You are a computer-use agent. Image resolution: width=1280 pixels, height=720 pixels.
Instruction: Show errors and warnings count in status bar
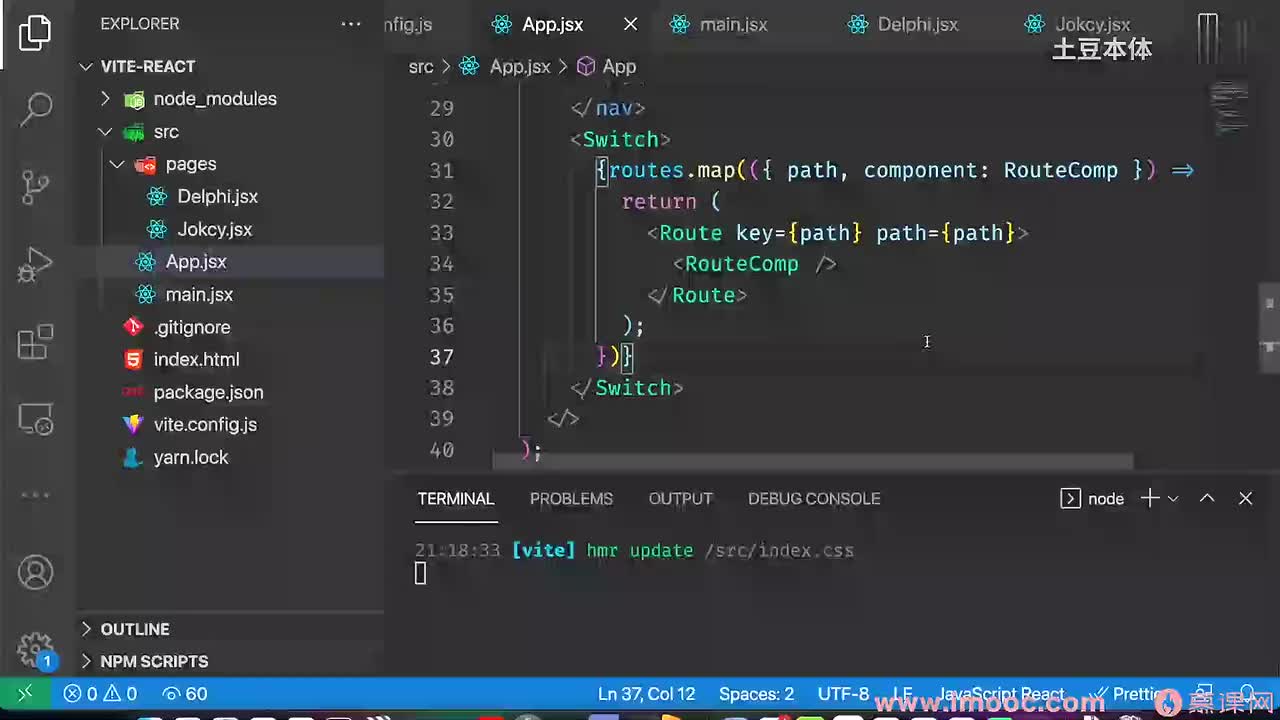pos(100,694)
